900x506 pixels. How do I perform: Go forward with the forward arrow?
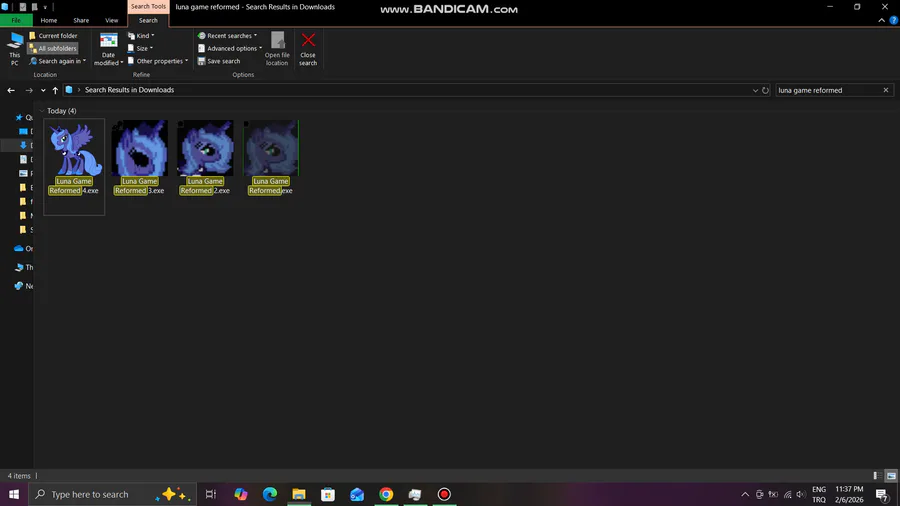pos(29,90)
